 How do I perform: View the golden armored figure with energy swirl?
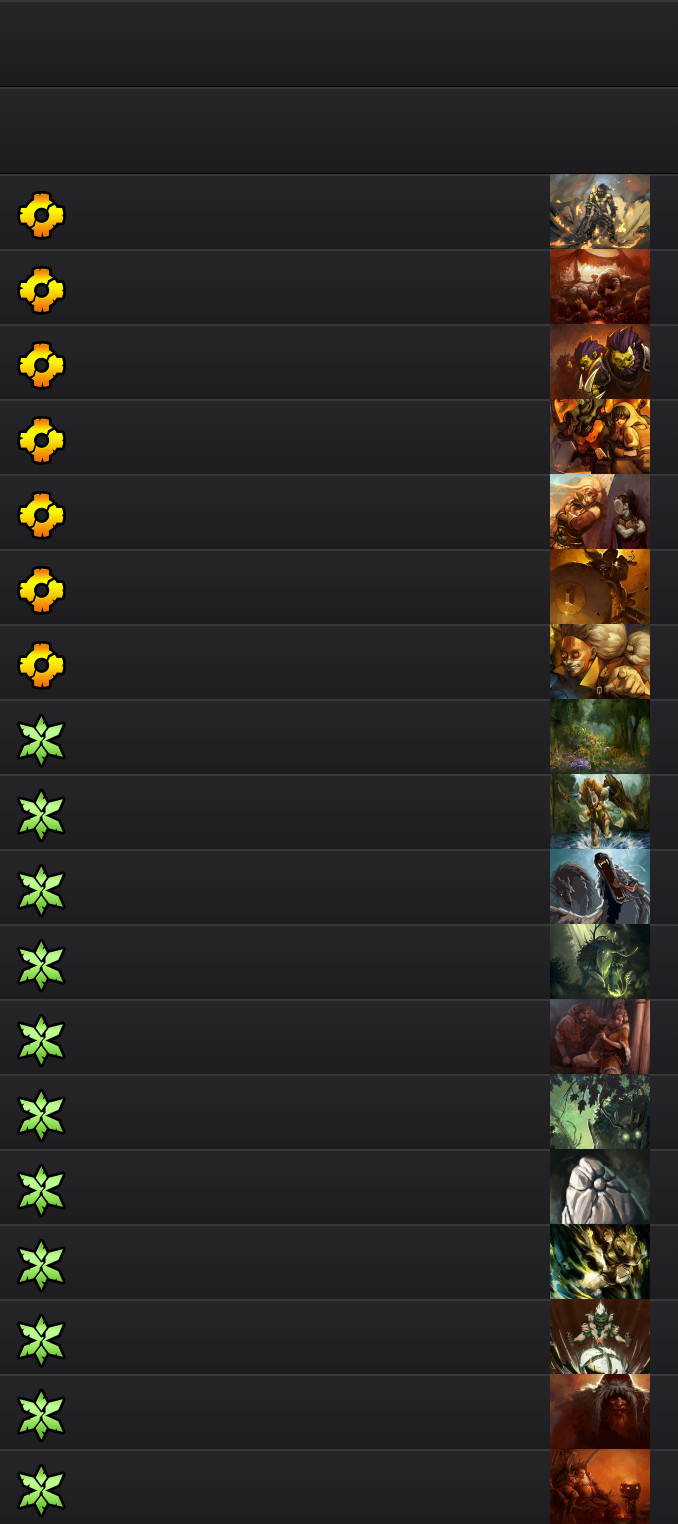pos(600,1262)
